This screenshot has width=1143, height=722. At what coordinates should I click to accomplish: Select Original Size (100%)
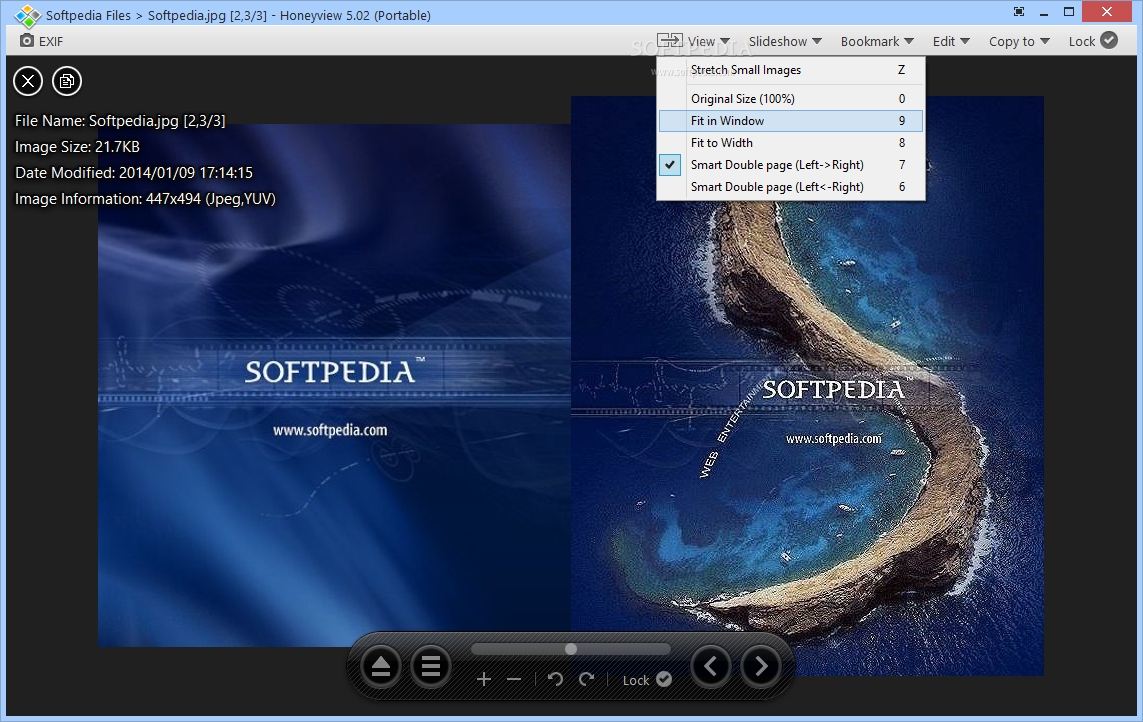click(x=791, y=98)
